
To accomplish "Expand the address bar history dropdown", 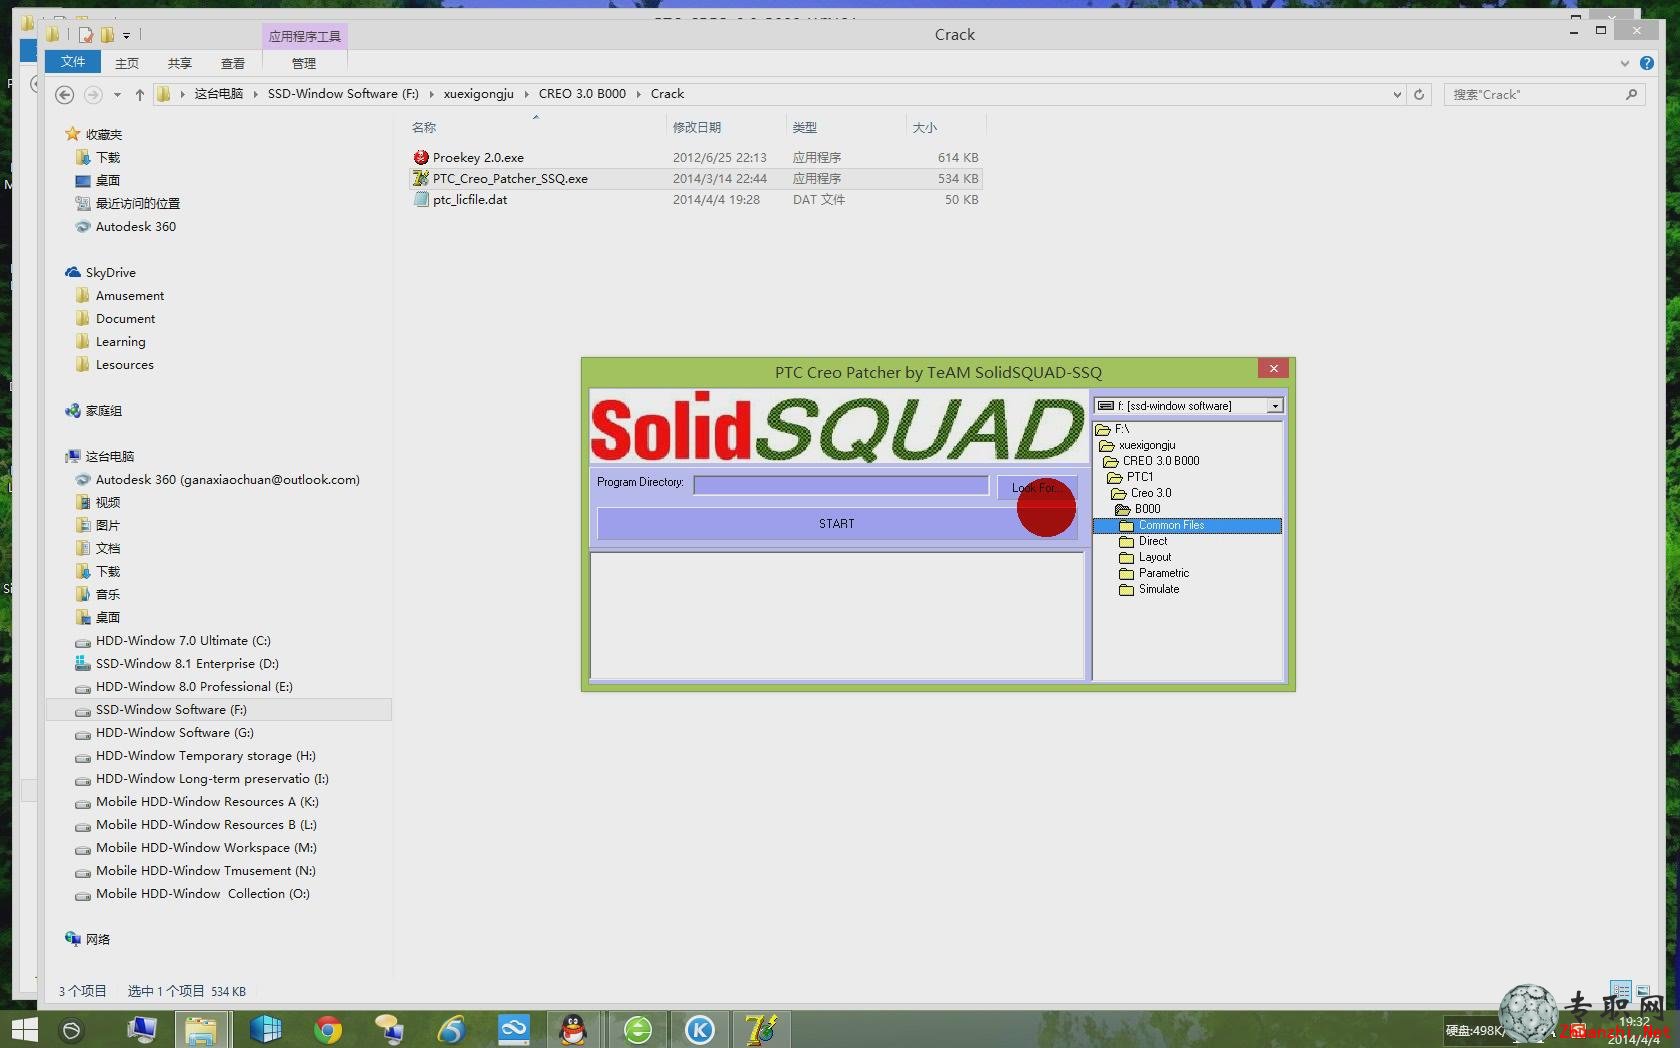I will 1397,94.
